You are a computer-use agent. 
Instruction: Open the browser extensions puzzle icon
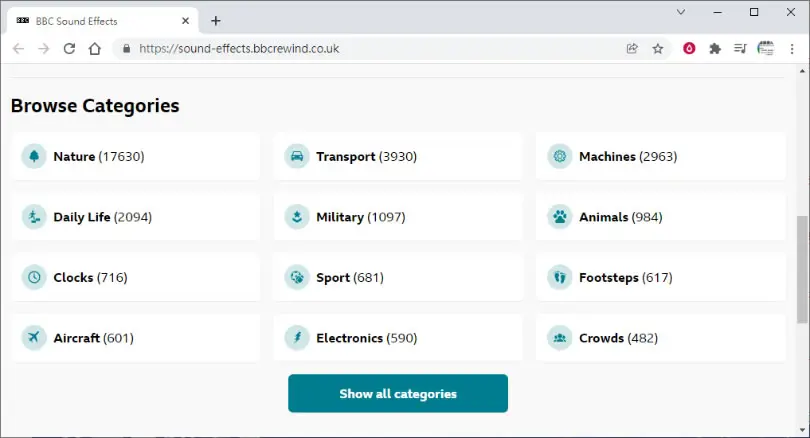715,49
